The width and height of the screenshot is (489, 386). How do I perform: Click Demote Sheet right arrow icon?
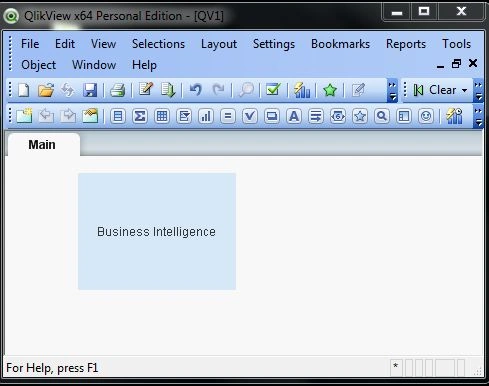(x=68, y=116)
